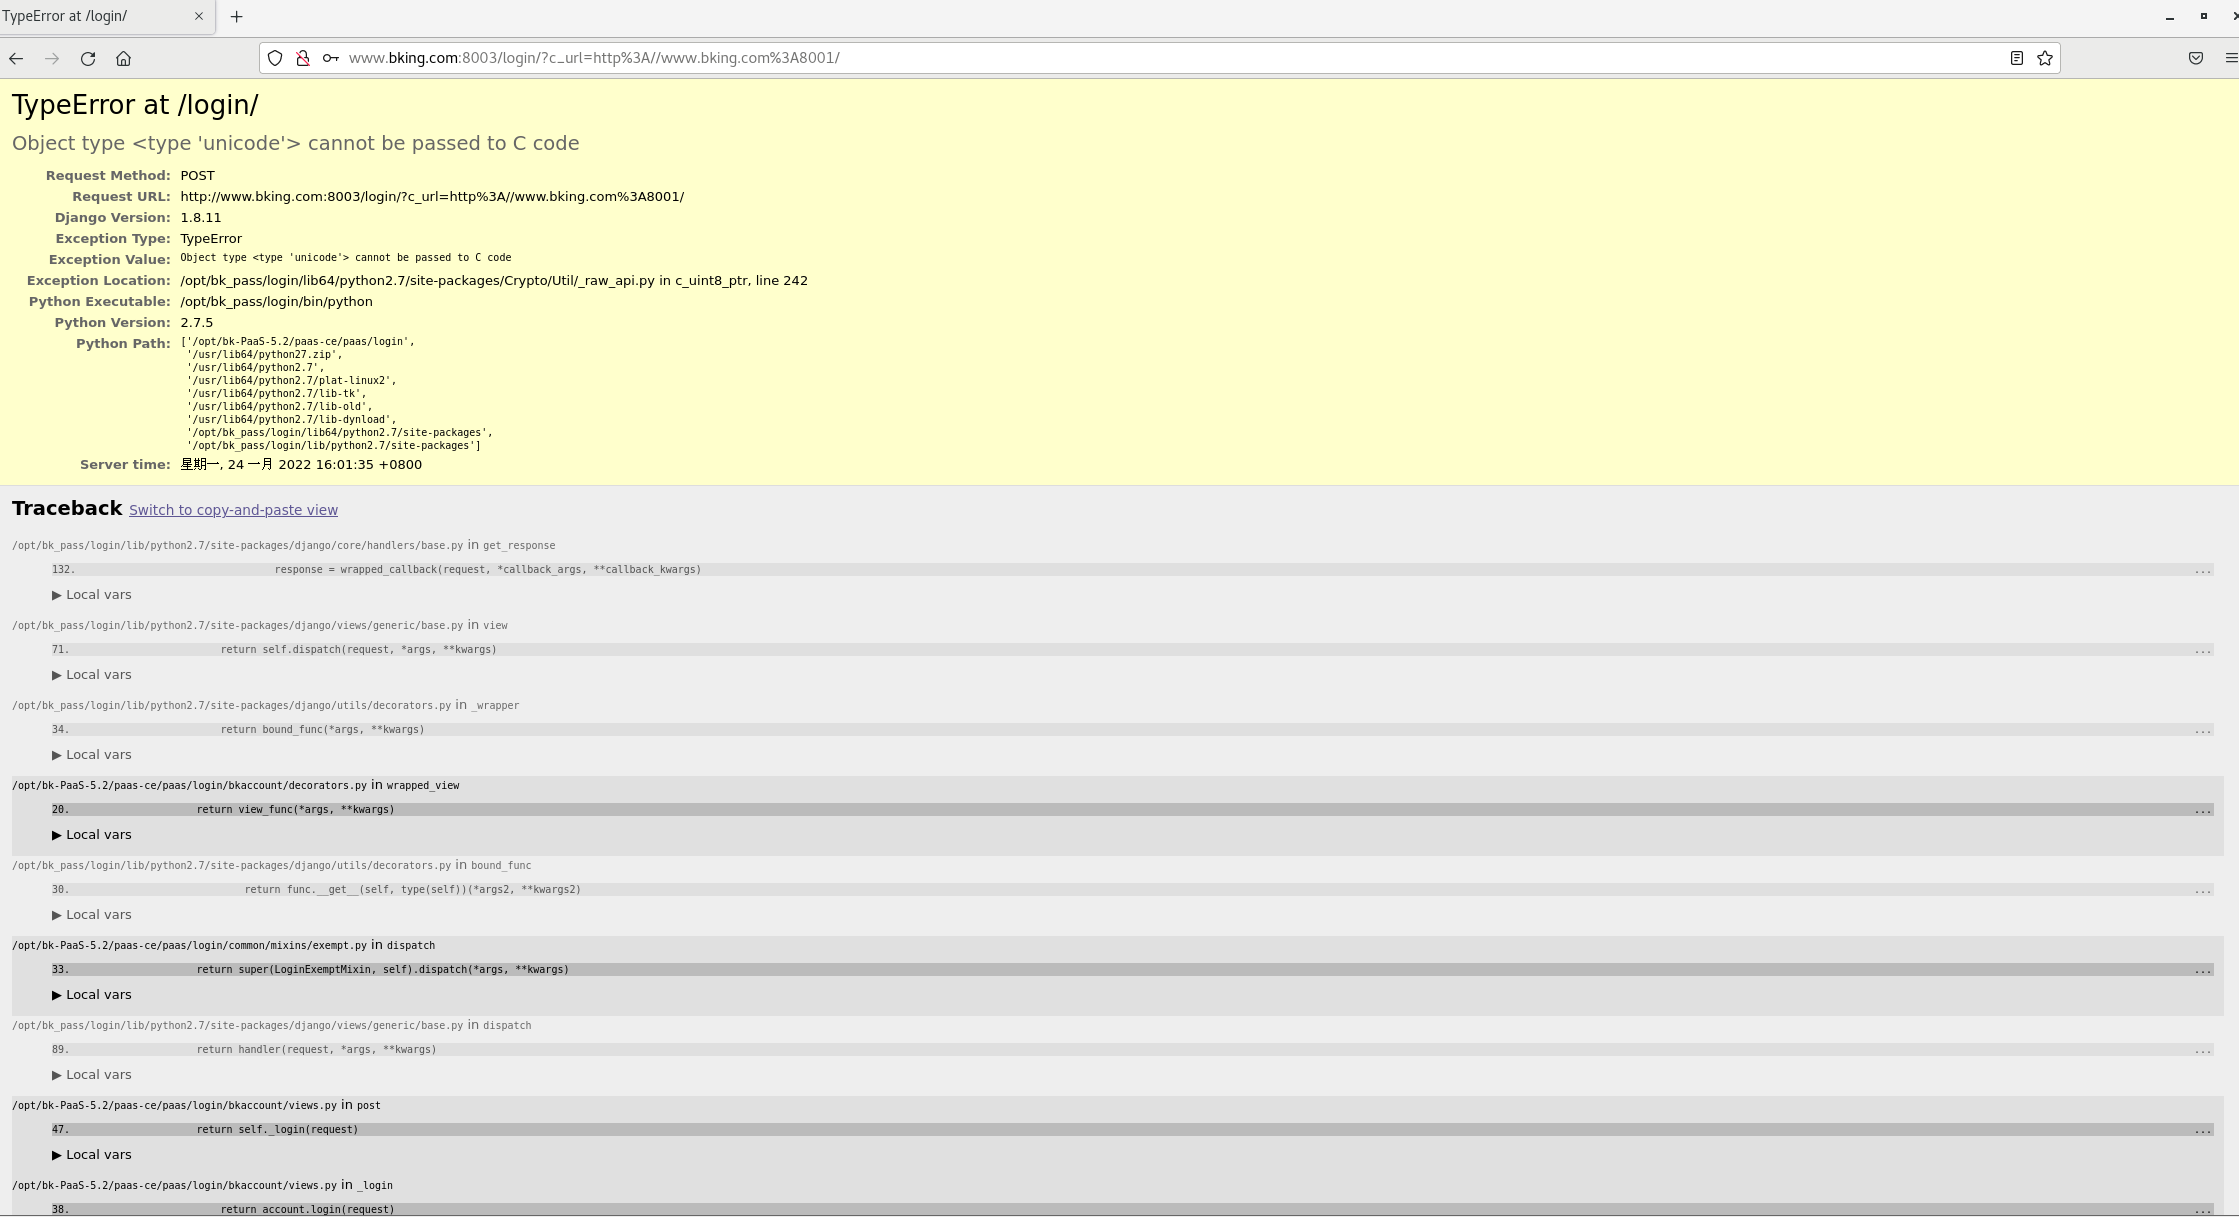Select the TypeError at /login/ tab
This screenshot has width=2239, height=1217.
click(90, 16)
